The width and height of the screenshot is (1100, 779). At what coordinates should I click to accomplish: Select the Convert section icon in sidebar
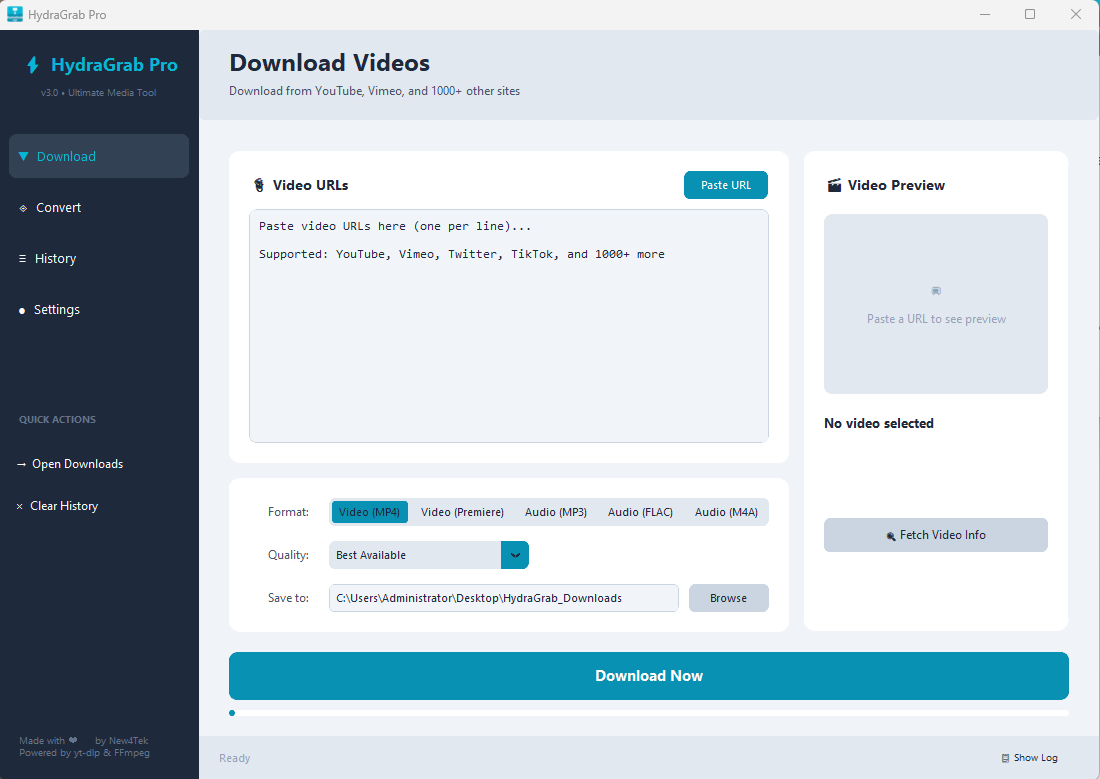pyautogui.click(x=22, y=207)
